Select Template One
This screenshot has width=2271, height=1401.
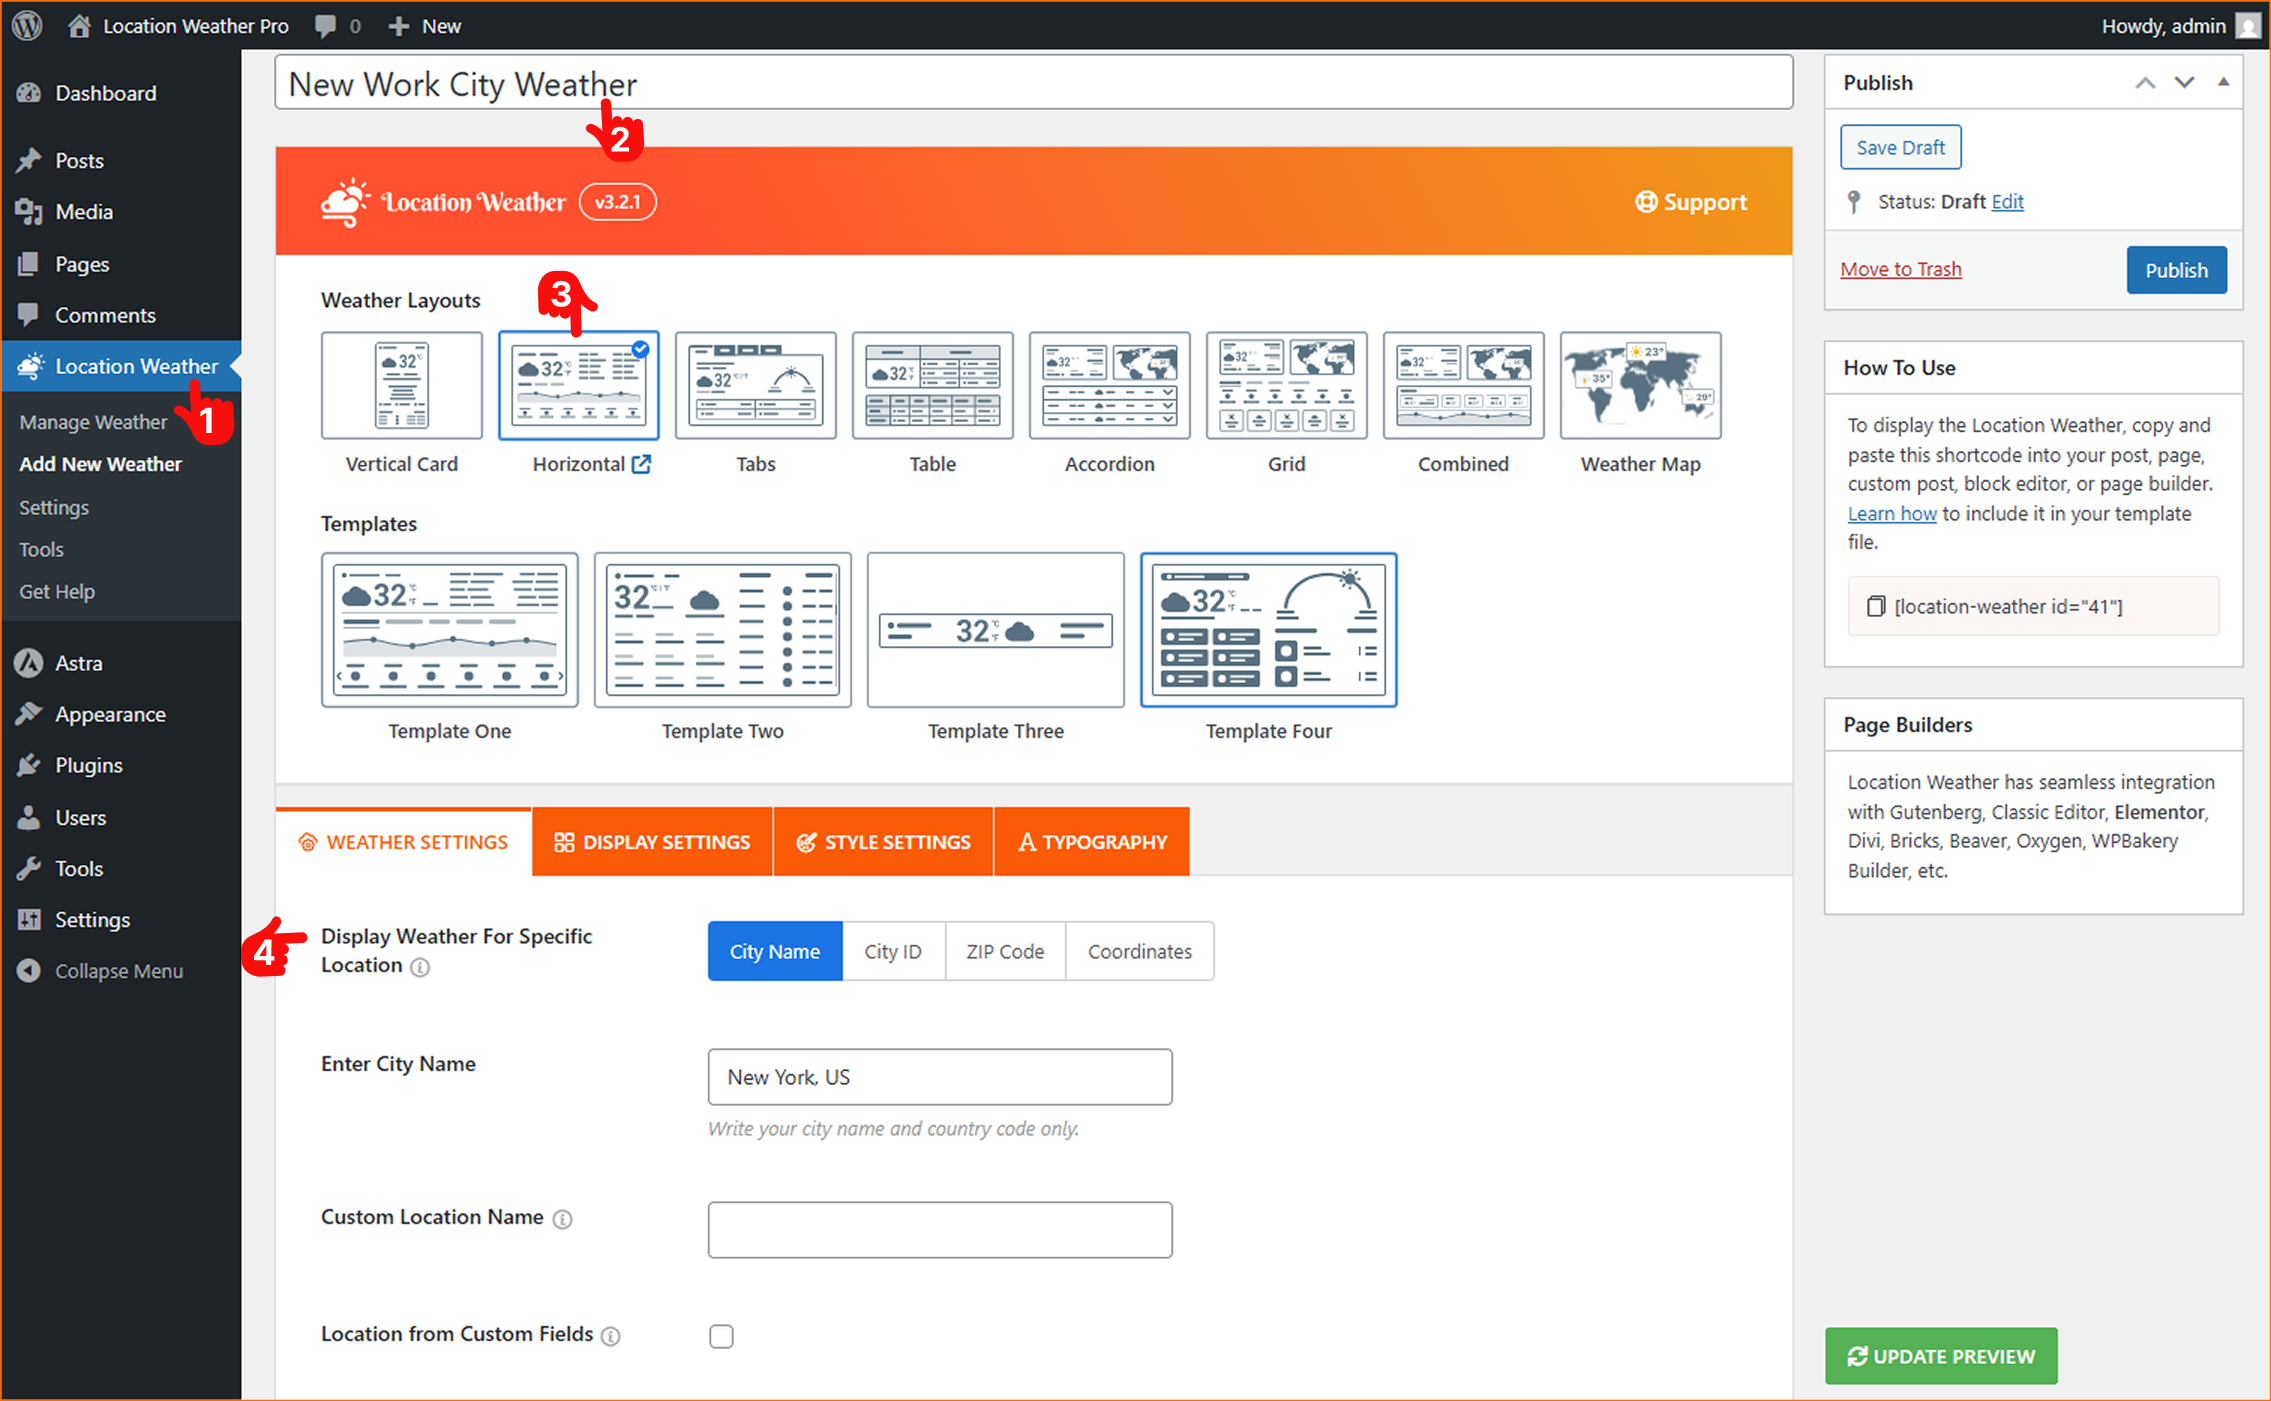(449, 630)
